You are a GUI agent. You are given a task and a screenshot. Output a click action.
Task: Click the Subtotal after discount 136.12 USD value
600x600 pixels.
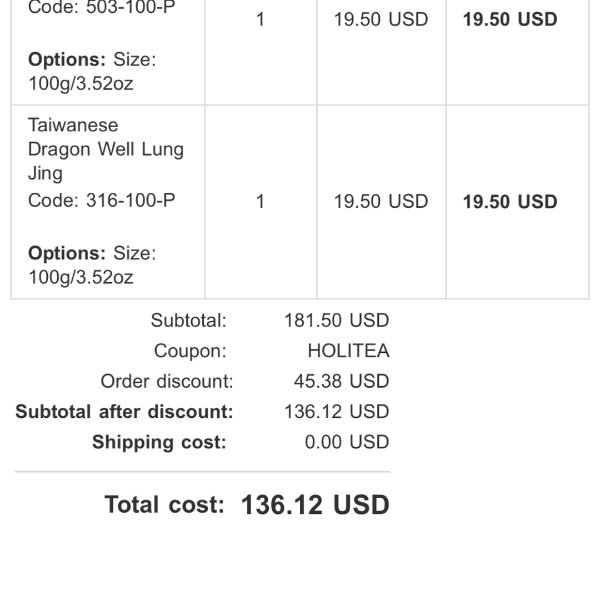pyautogui.click(x=336, y=412)
